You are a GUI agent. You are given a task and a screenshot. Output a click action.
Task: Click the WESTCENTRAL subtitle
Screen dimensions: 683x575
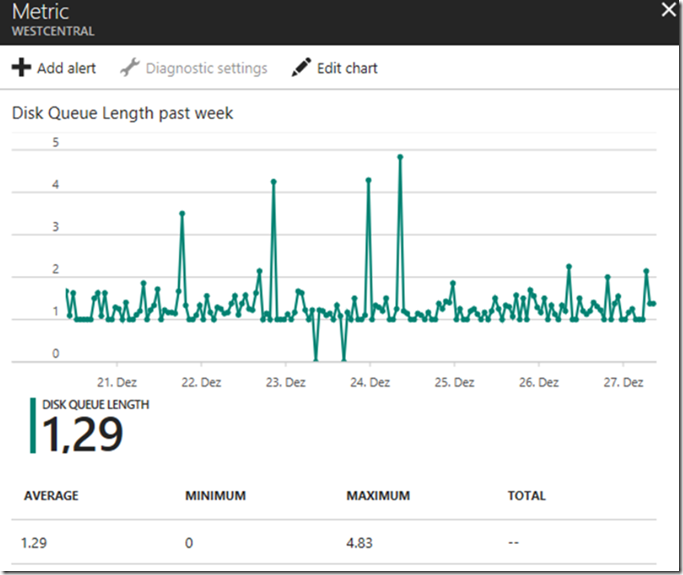53,31
